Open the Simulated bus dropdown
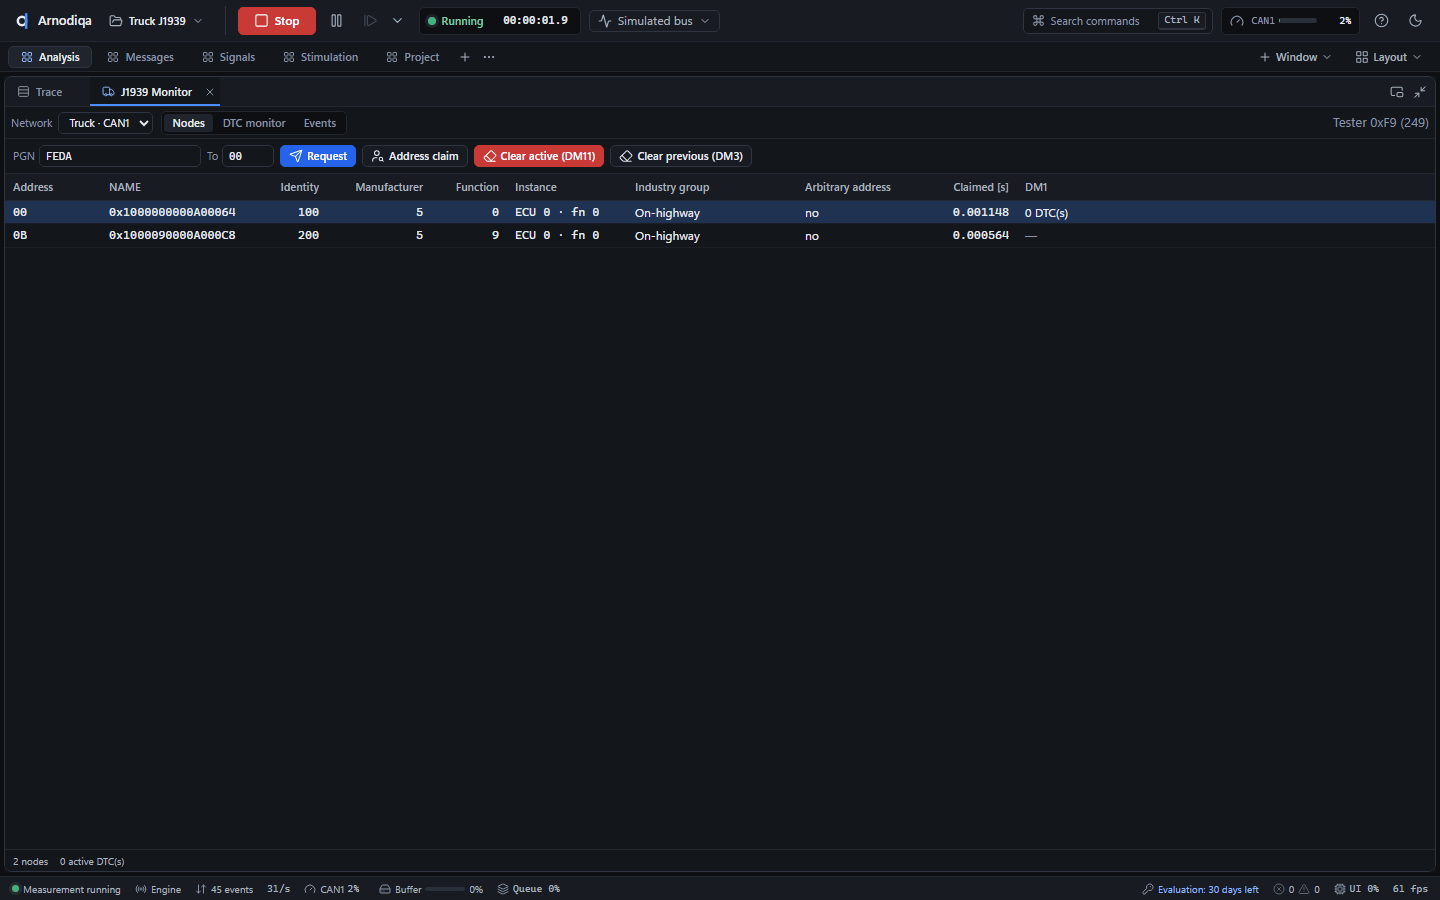Screen dimensions: 1440x900 point(654,21)
